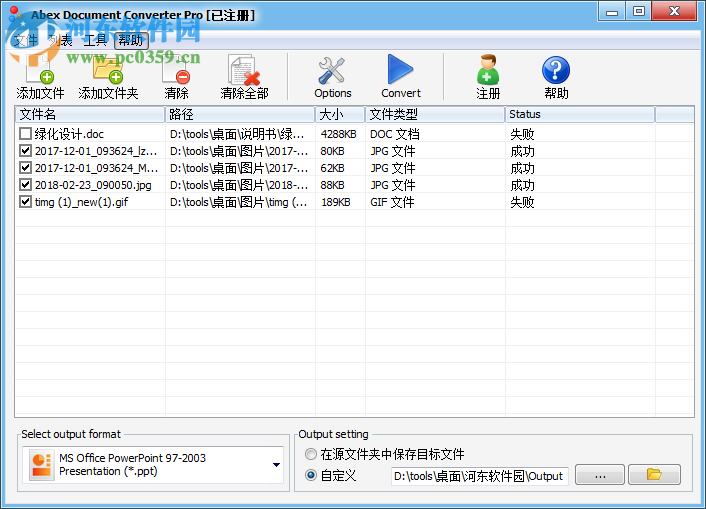Click the 添加文件夹 (add folder) toolbar icon
Screen dimensions: 706x509
(x=108, y=70)
